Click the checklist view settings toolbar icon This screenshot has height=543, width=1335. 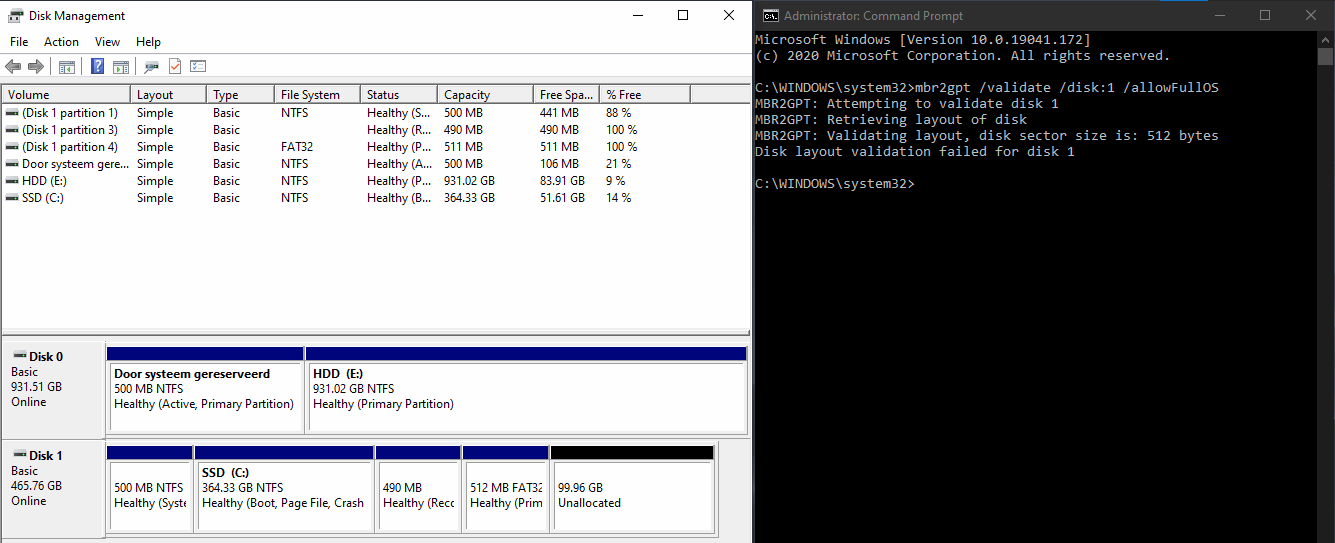198,67
